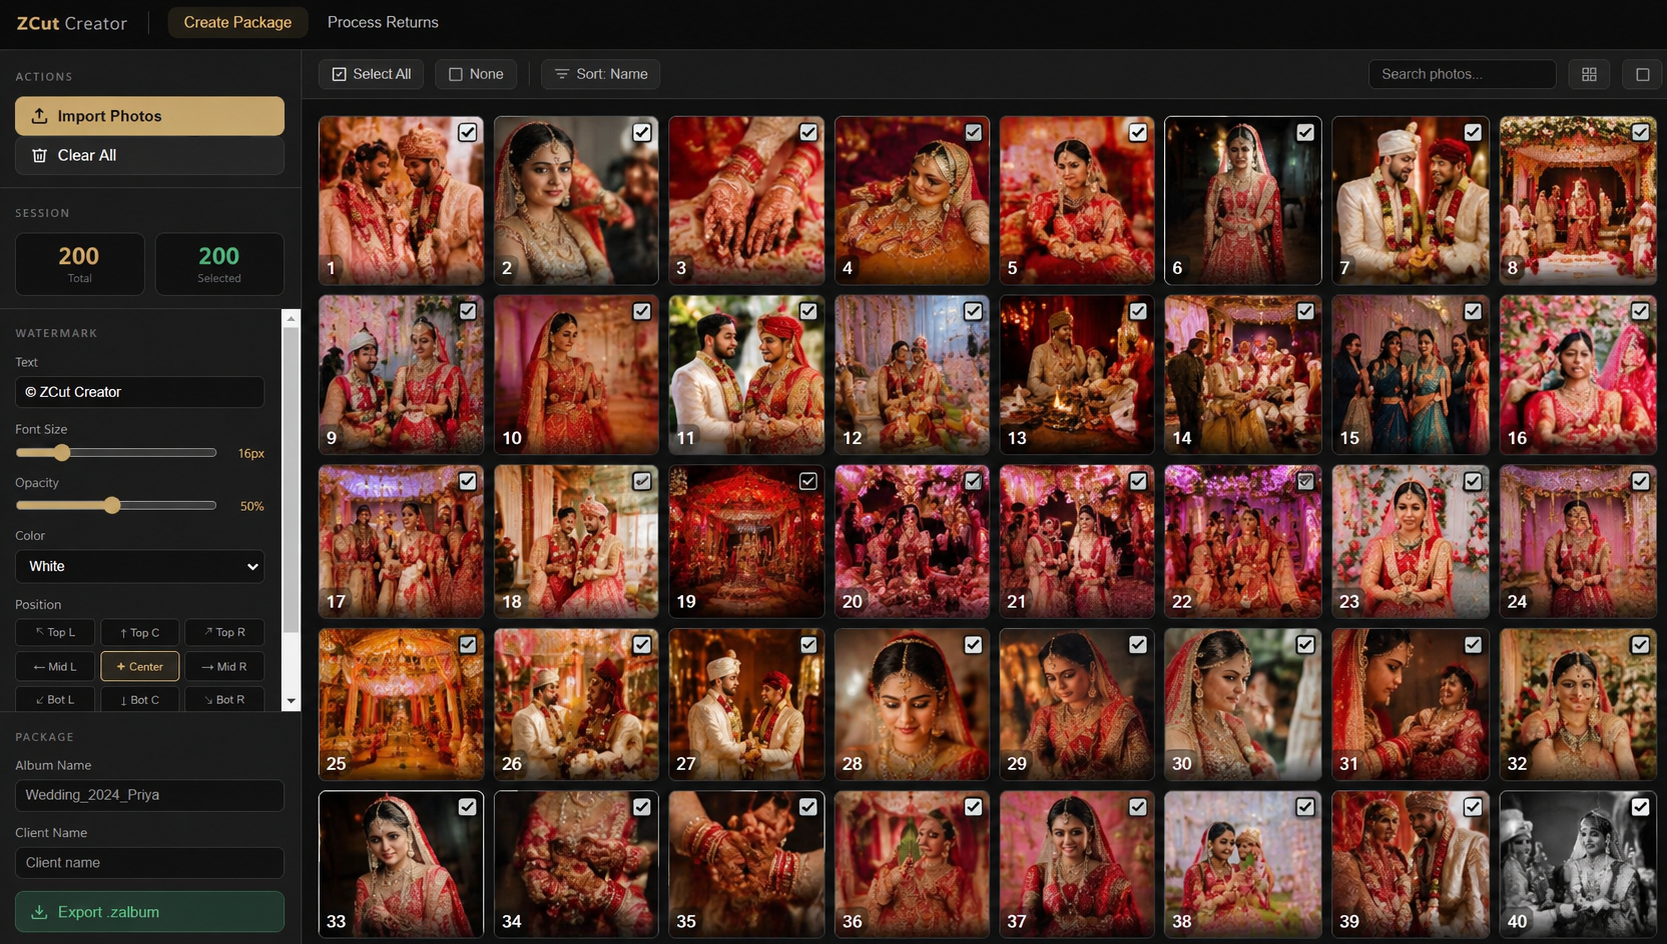The width and height of the screenshot is (1667, 944).
Task: Click the watermark panel scroll-up arrow
Action: tap(291, 319)
